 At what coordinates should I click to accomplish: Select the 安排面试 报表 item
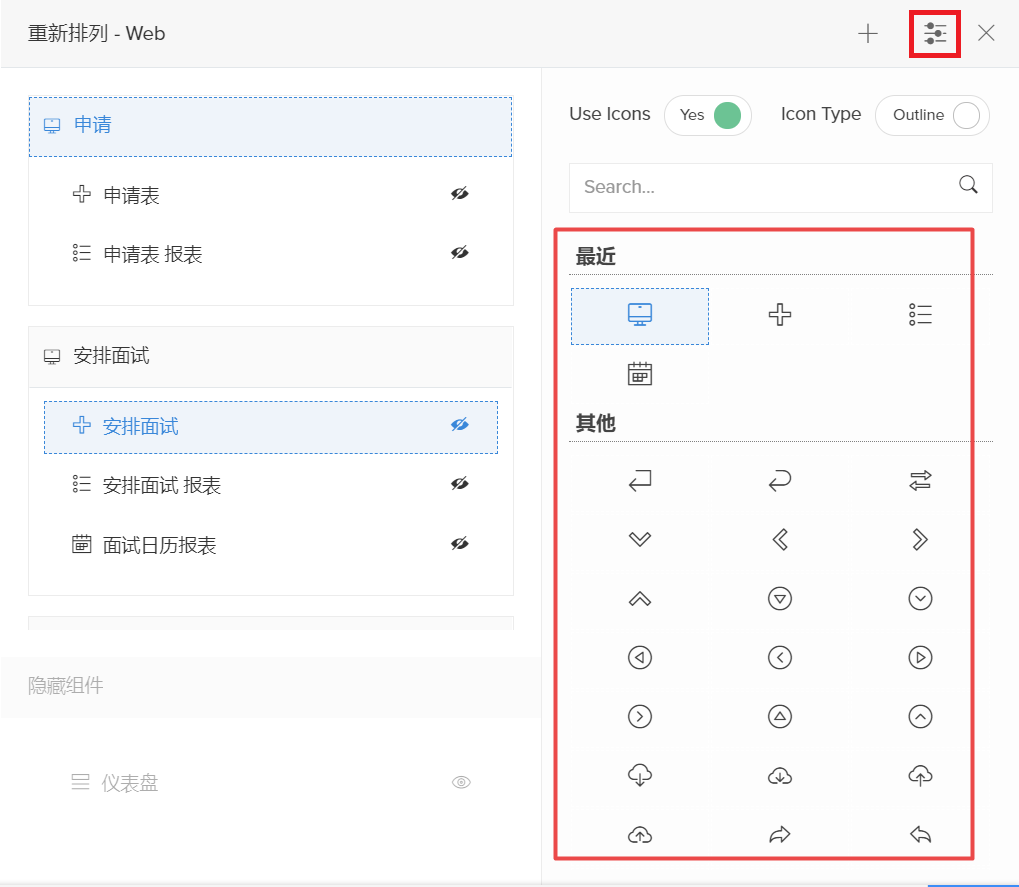coord(162,486)
